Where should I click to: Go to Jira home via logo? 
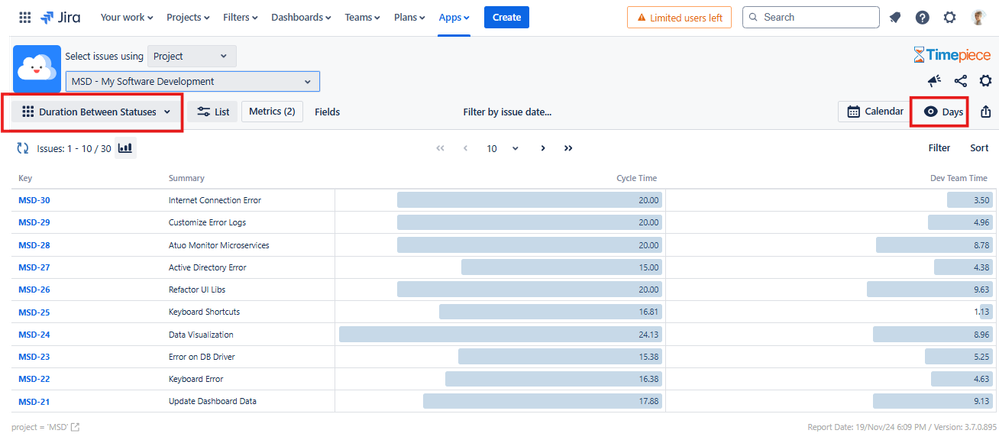pos(61,18)
